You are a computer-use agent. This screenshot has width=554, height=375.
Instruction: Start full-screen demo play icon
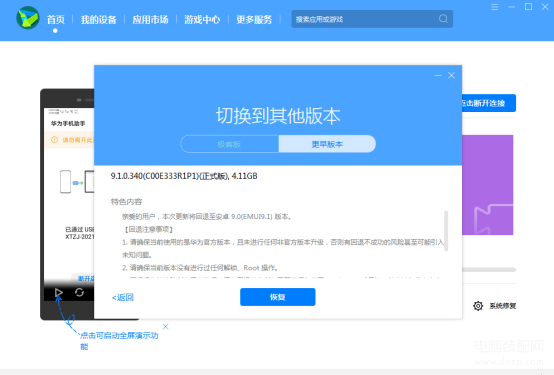(x=59, y=292)
